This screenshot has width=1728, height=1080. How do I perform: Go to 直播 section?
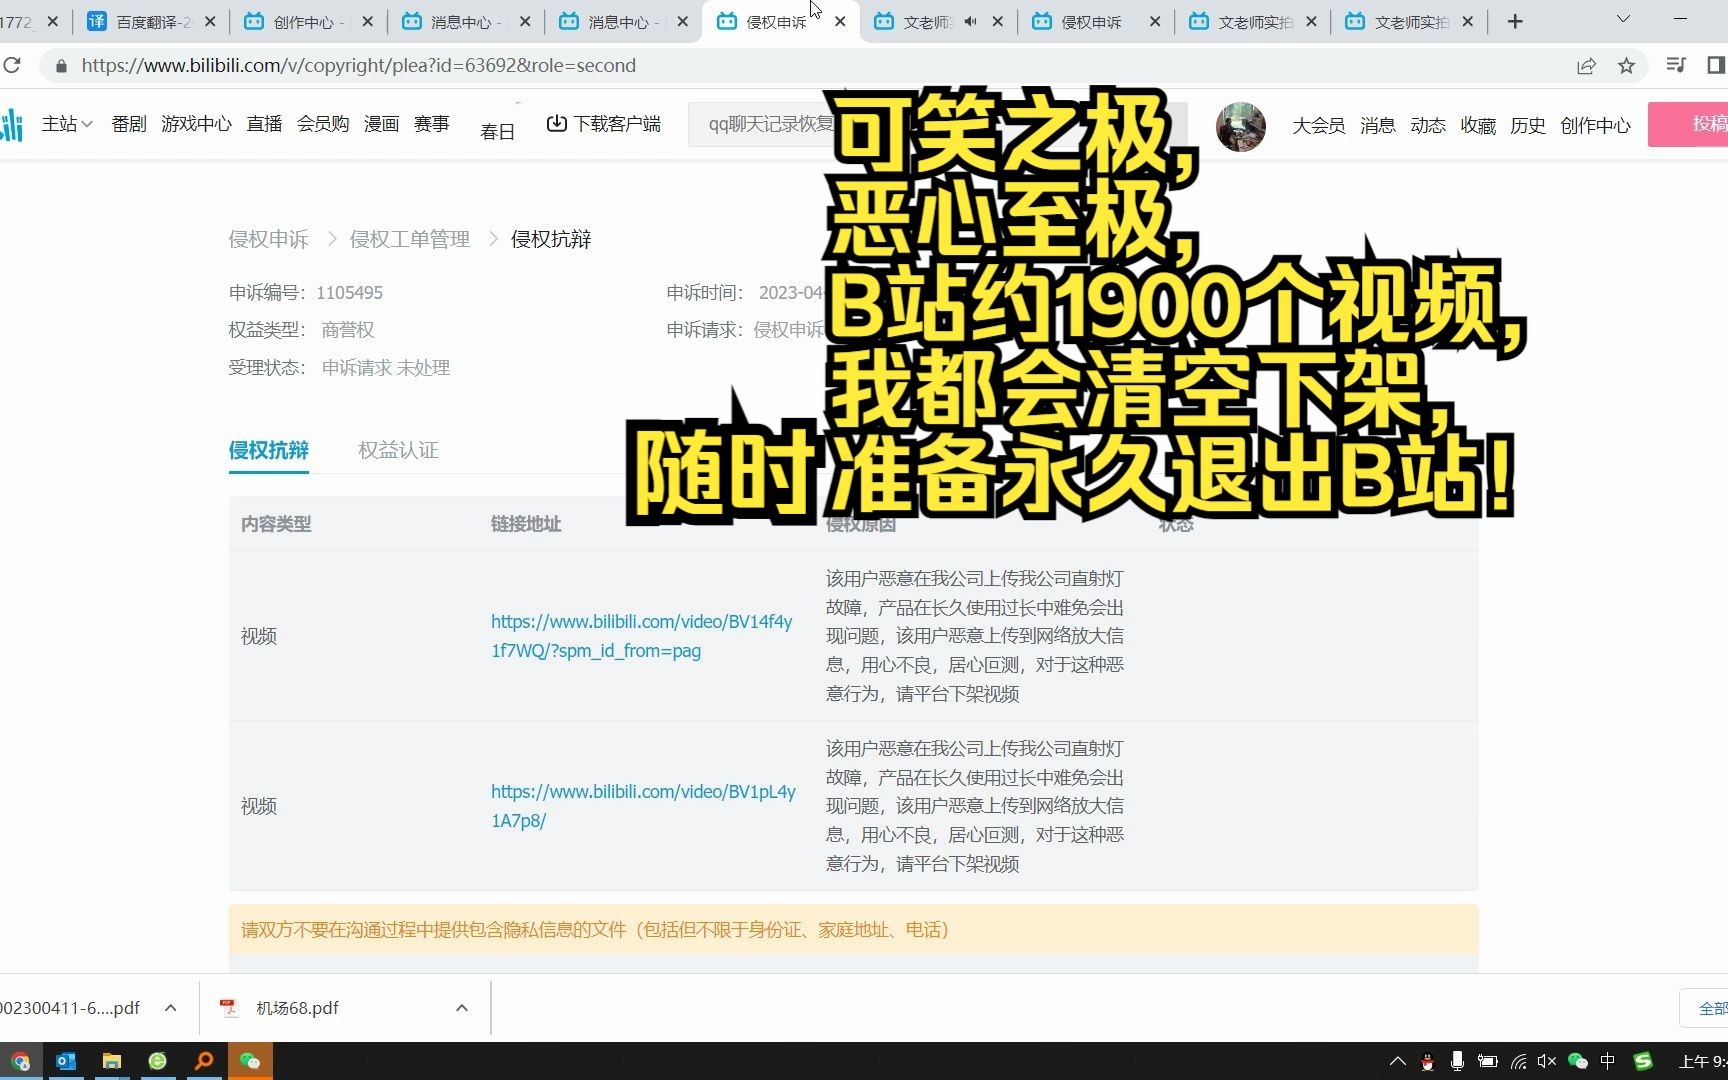(x=264, y=124)
